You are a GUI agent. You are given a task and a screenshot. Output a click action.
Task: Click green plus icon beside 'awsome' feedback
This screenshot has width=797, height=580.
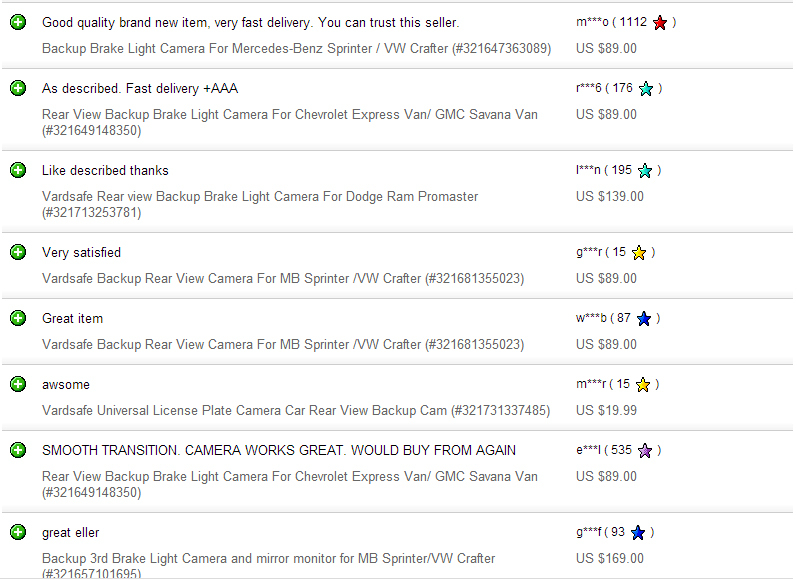point(18,384)
